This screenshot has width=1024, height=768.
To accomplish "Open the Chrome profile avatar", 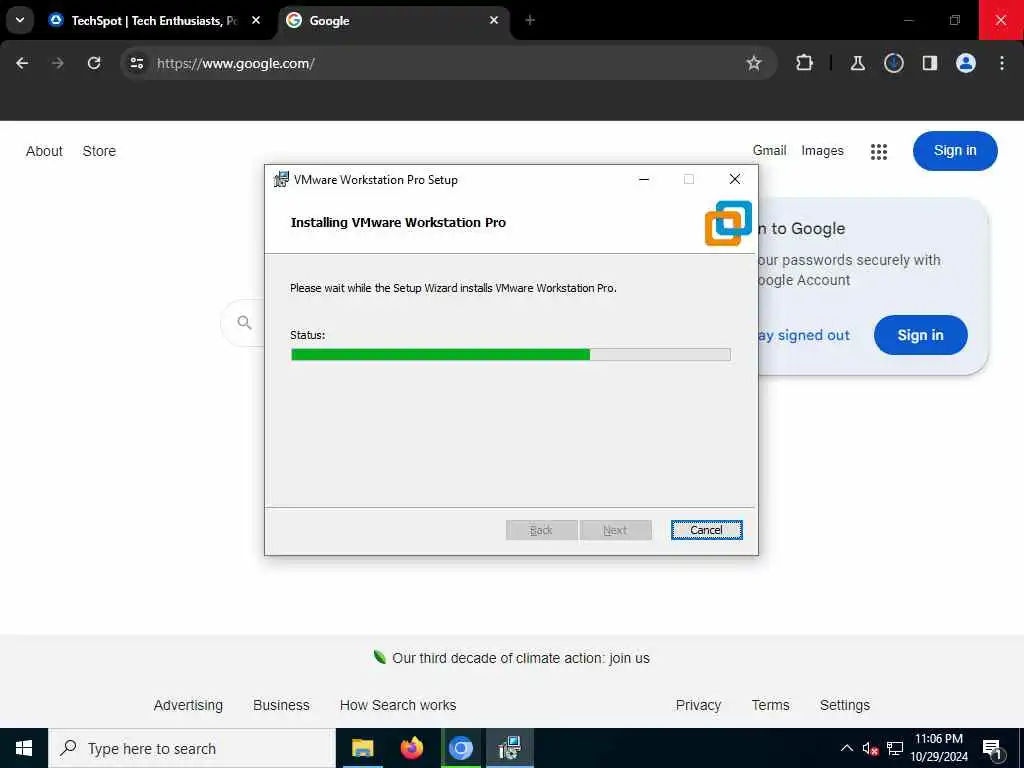I will 966,63.
